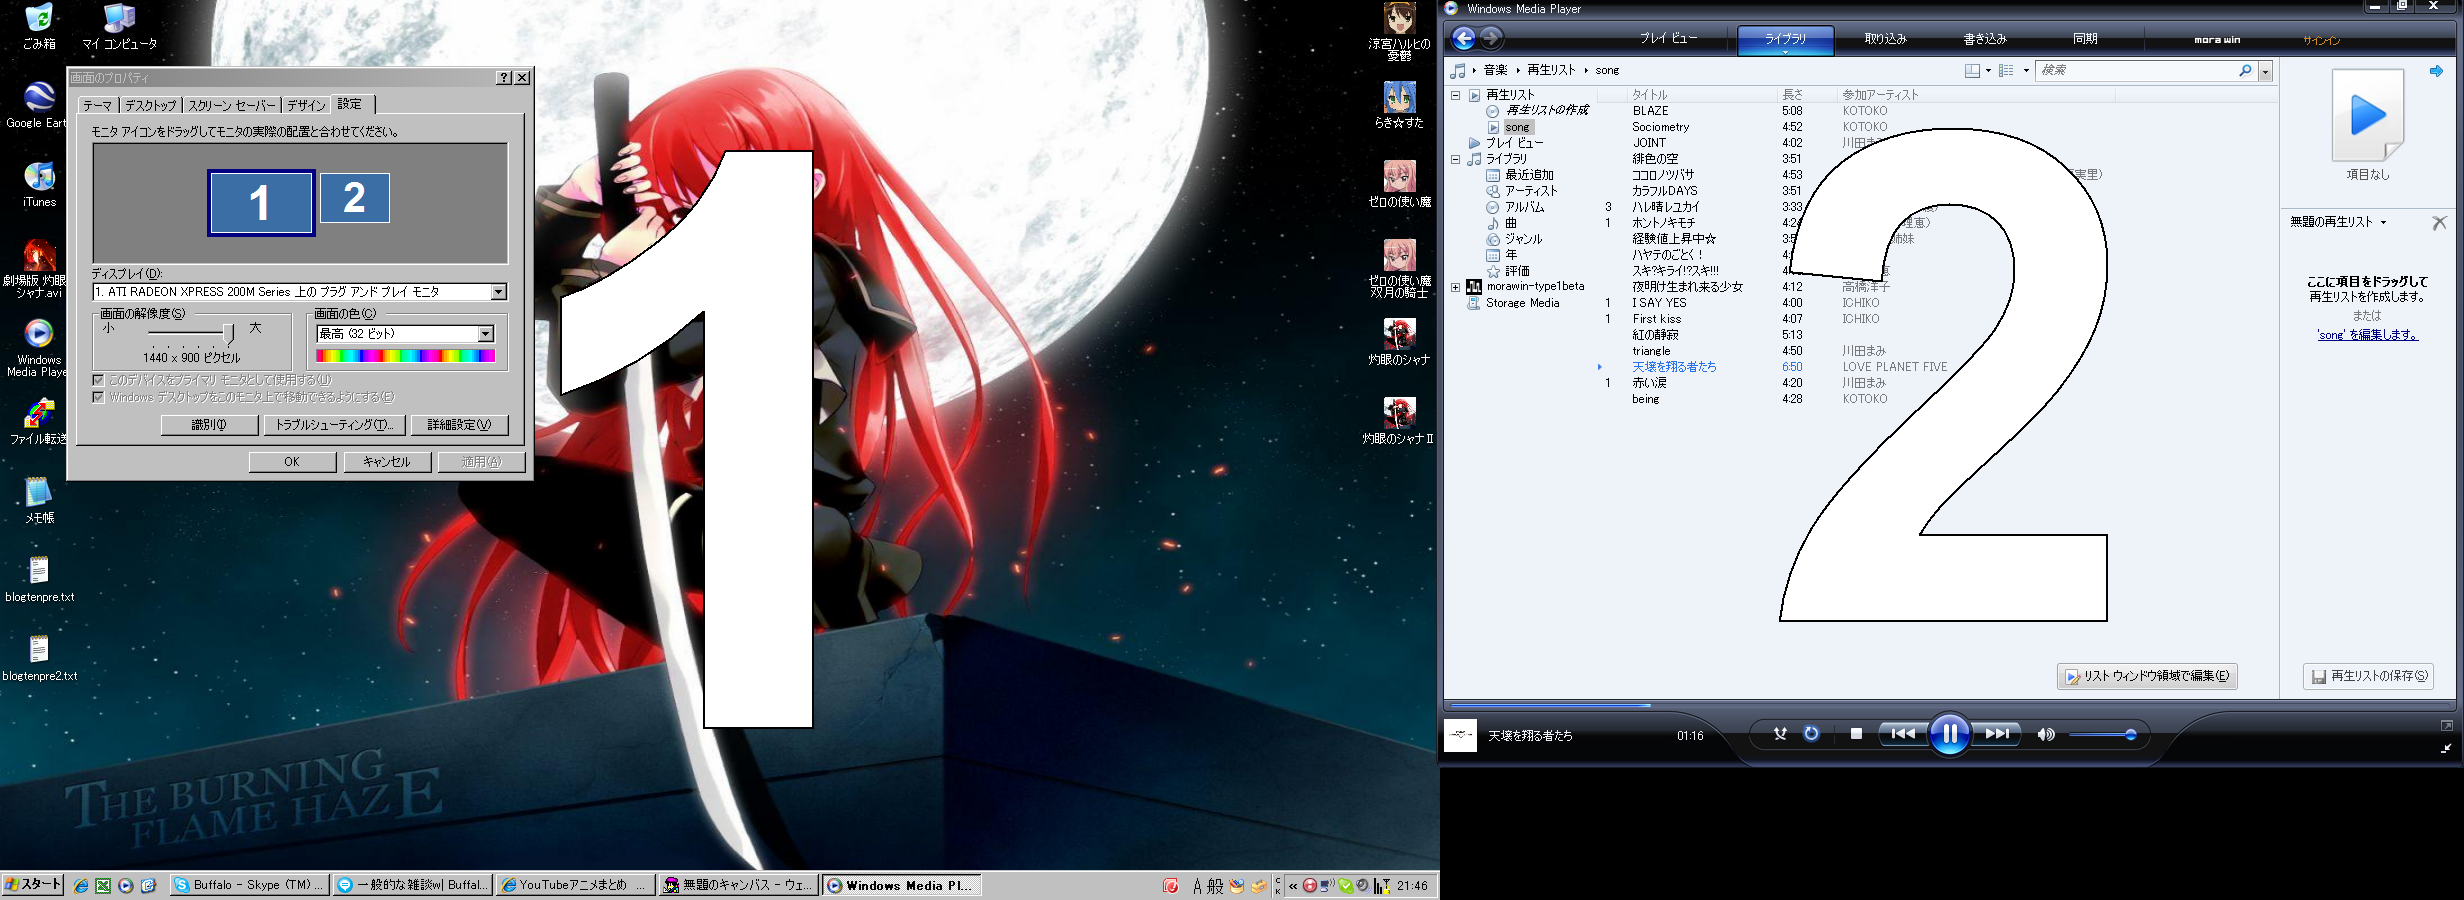Click the stop button in Media Player
2464x900 pixels.
(1856, 734)
